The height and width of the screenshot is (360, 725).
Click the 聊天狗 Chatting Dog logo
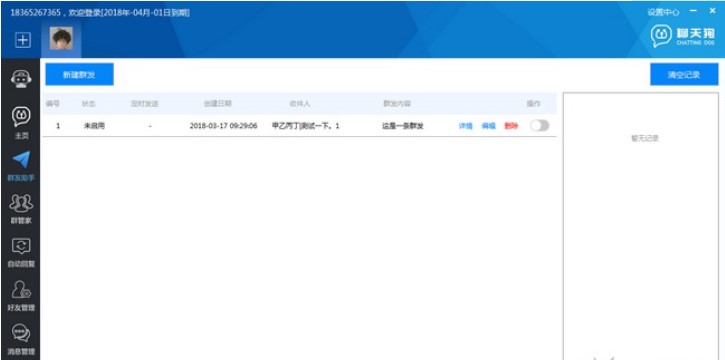(683, 36)
